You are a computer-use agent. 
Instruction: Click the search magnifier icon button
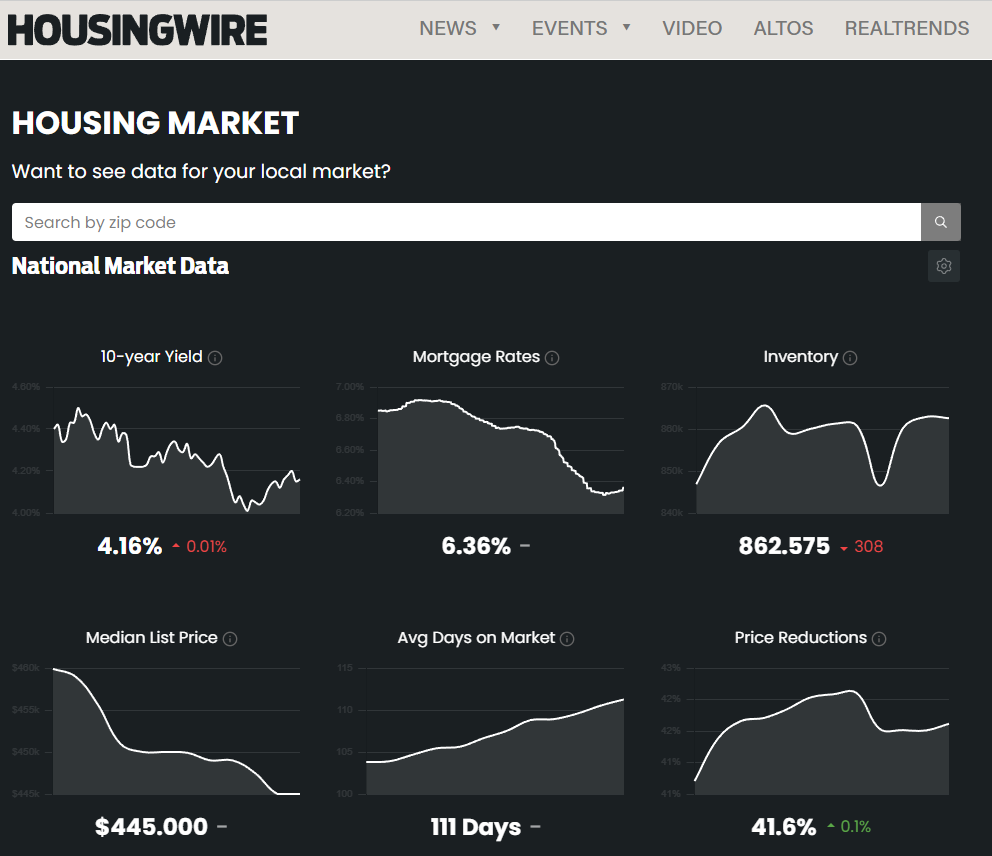click(x=940, y=222)
